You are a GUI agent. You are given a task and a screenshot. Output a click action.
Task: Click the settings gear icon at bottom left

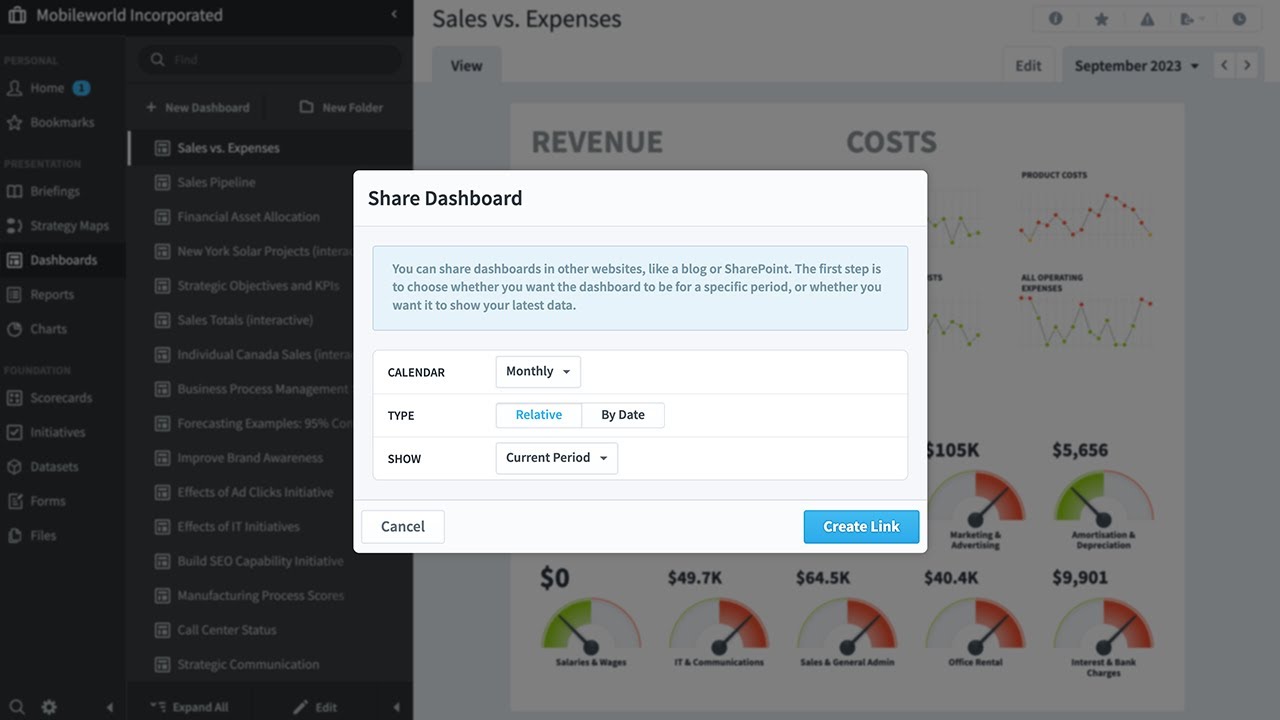click(x=49, y=707)
